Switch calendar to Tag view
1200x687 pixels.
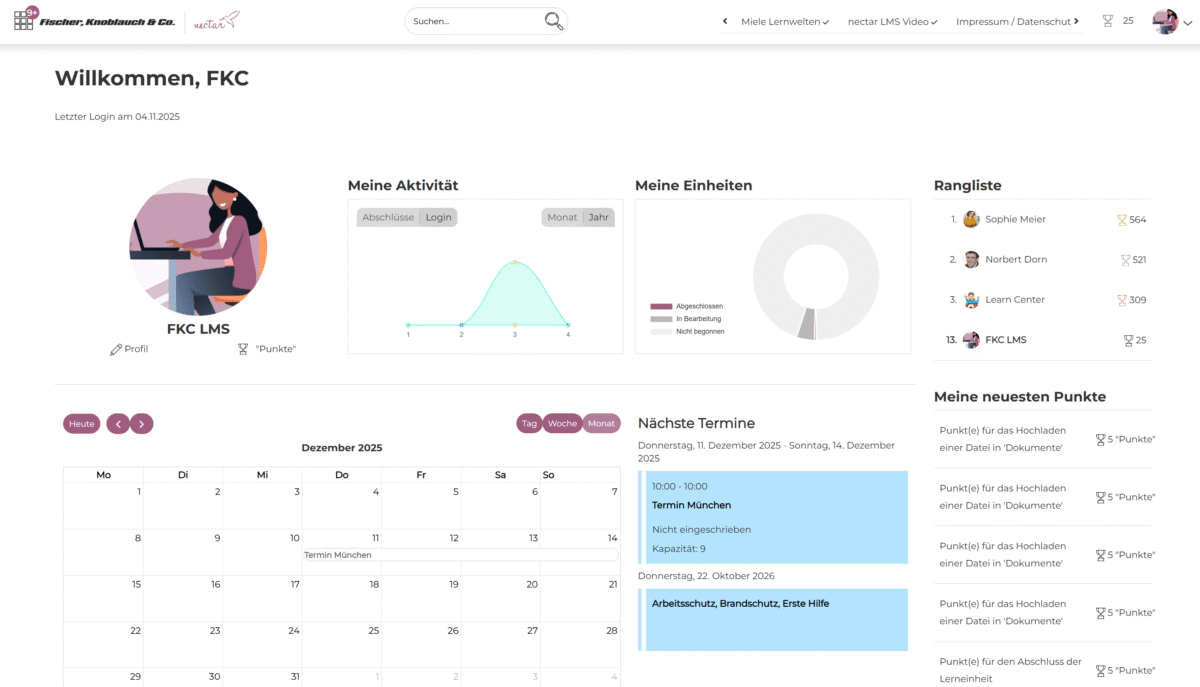pos(529,424)
